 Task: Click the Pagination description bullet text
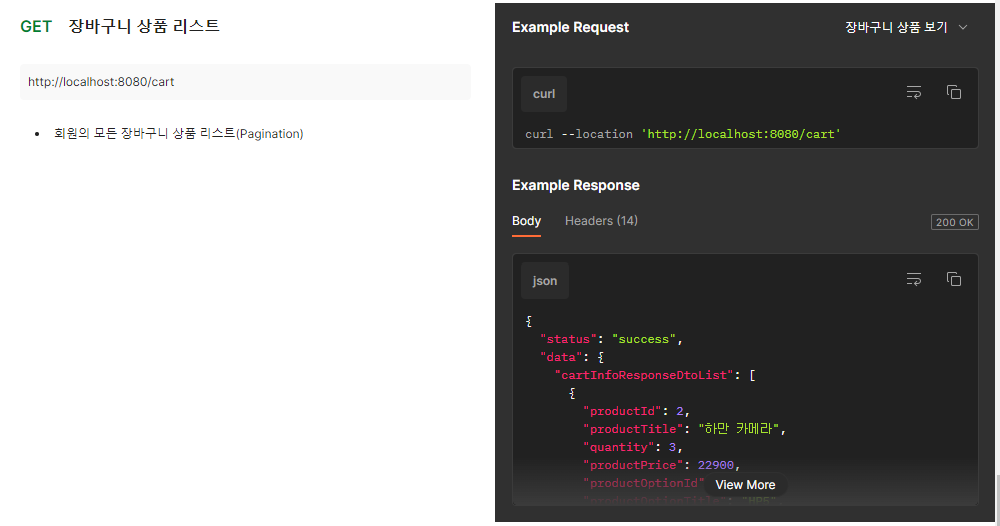coord(179,133)
